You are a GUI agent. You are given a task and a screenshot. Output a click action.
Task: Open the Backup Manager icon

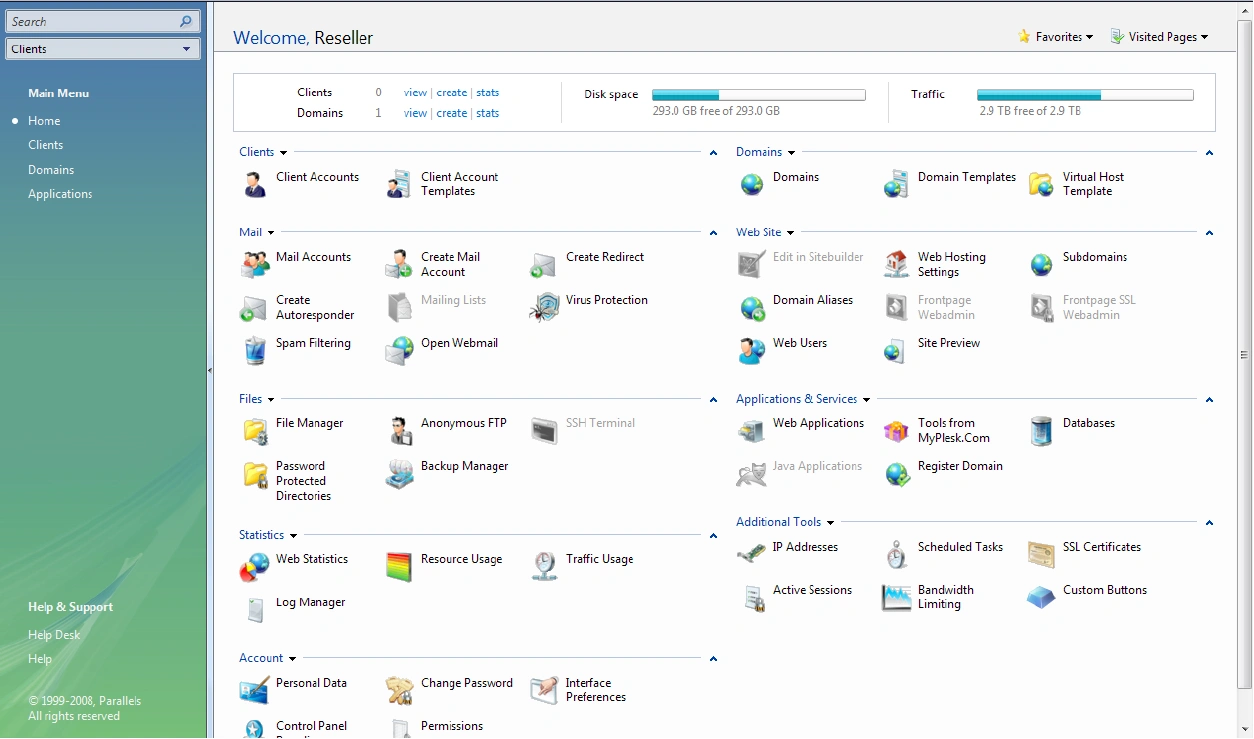[400, 473]
